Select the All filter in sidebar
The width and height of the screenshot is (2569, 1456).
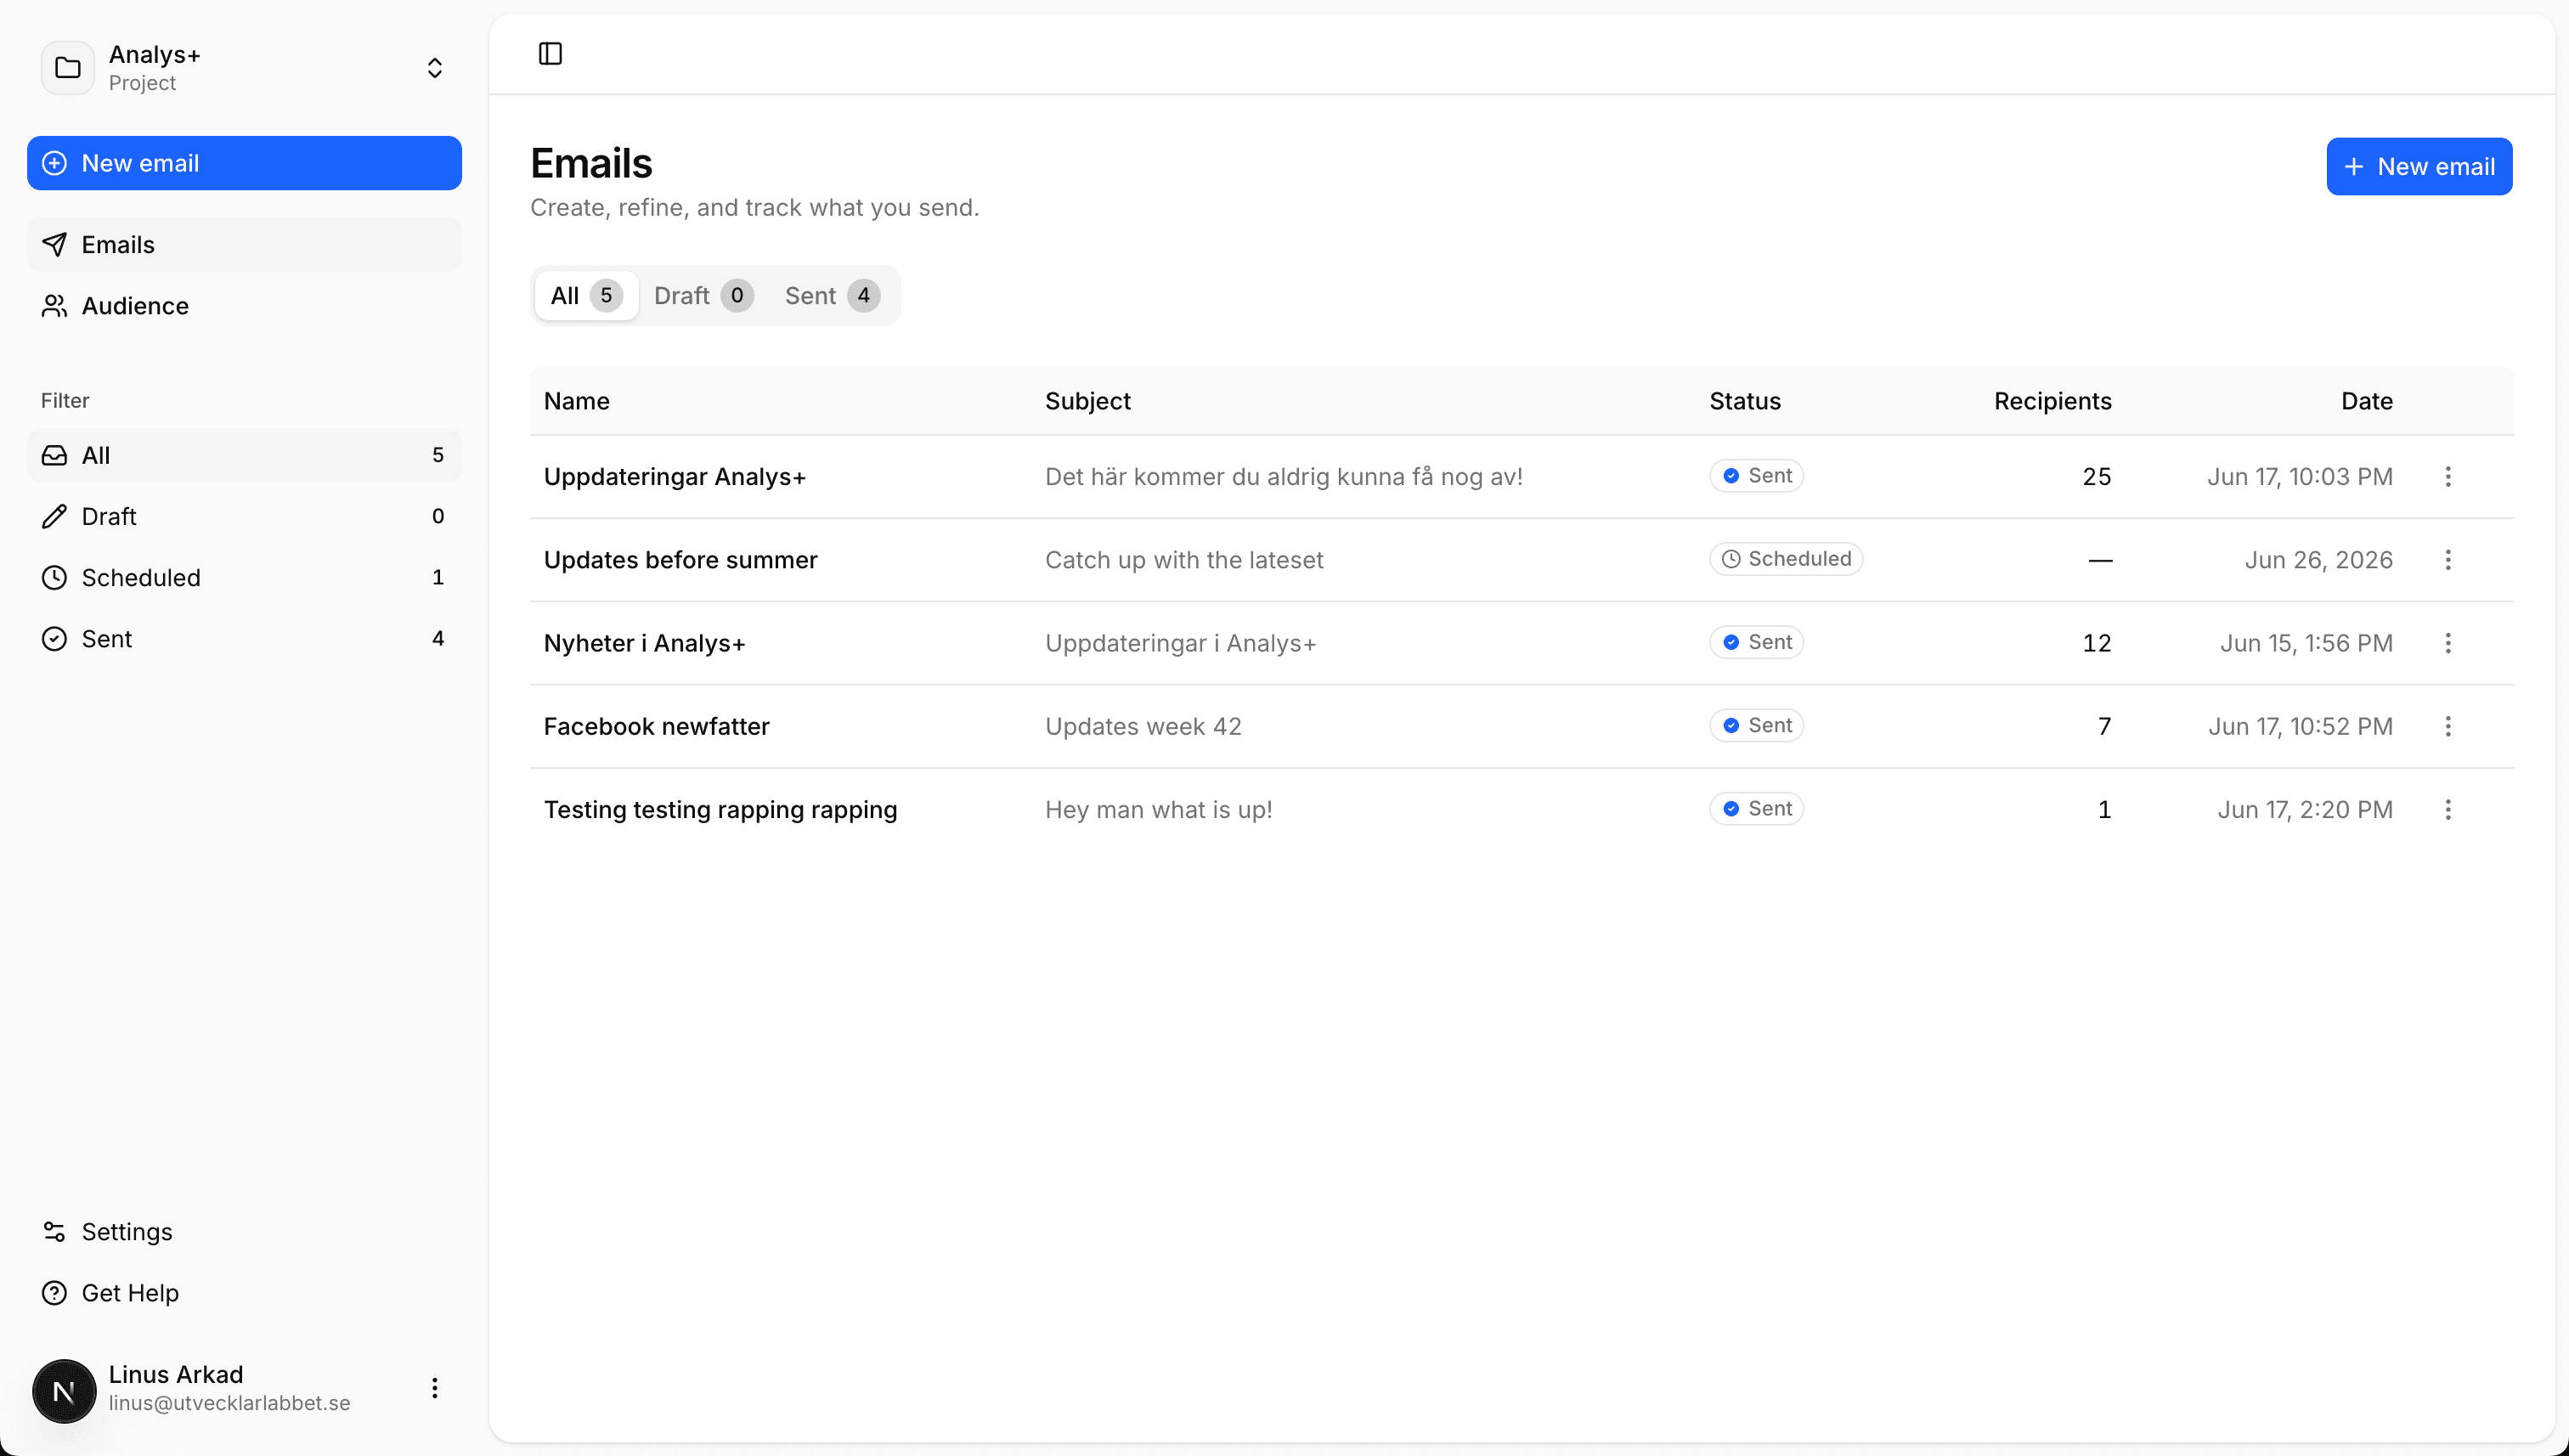(x=244, y=455)
